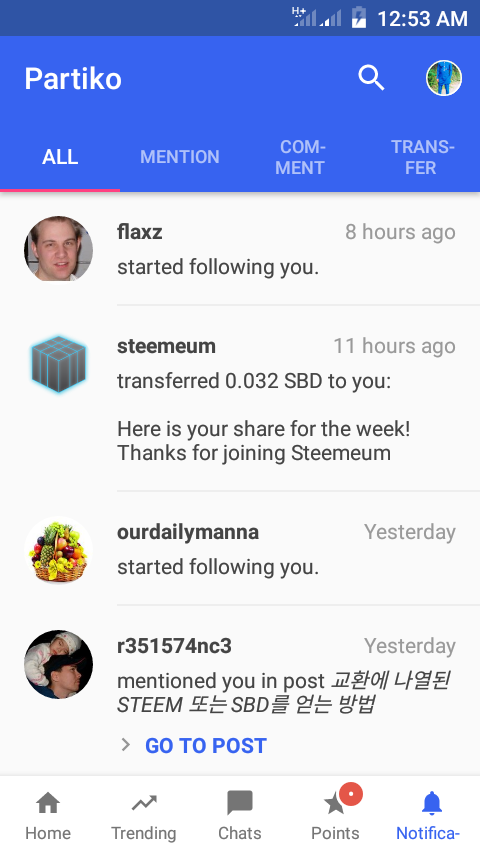Open the search magnifier icon
The height and width of the screenshot is (854, 480).
point(371,78)
